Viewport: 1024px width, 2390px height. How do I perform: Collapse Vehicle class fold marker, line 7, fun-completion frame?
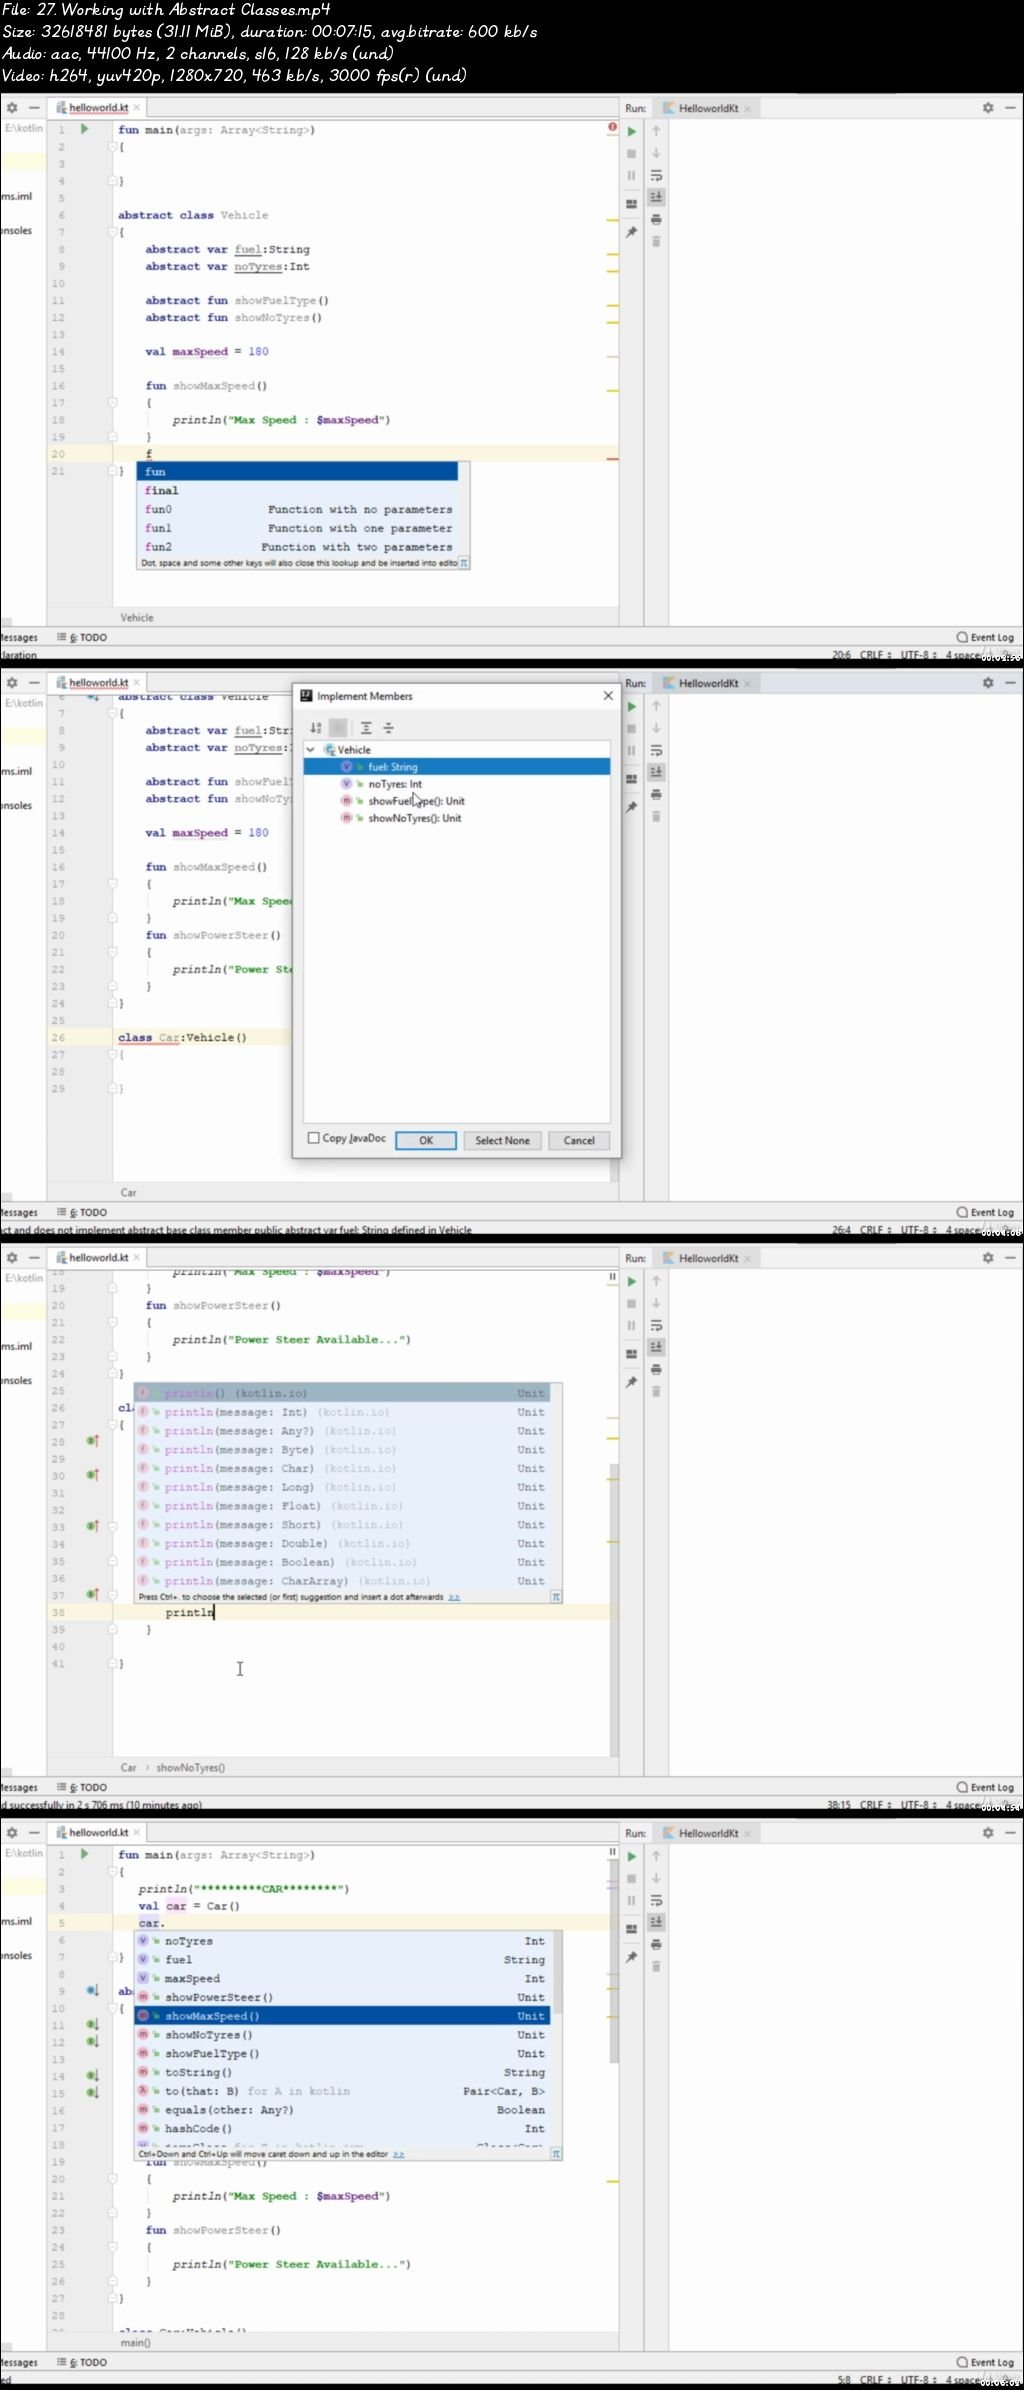click(113, 231)
